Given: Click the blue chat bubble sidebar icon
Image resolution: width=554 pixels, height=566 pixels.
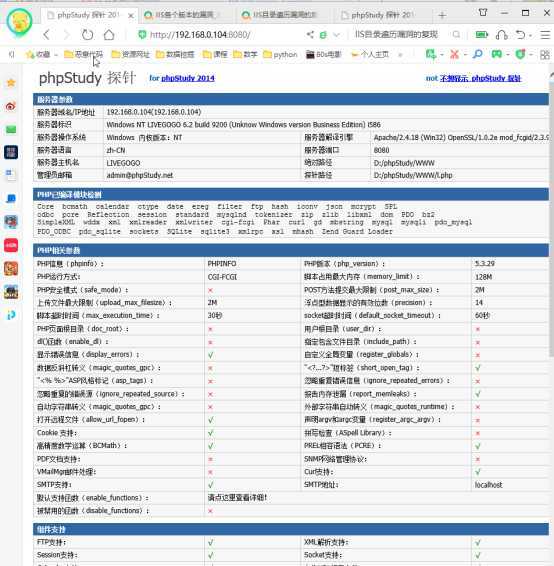Looking at the screenshot, I should tap(11, 199).
